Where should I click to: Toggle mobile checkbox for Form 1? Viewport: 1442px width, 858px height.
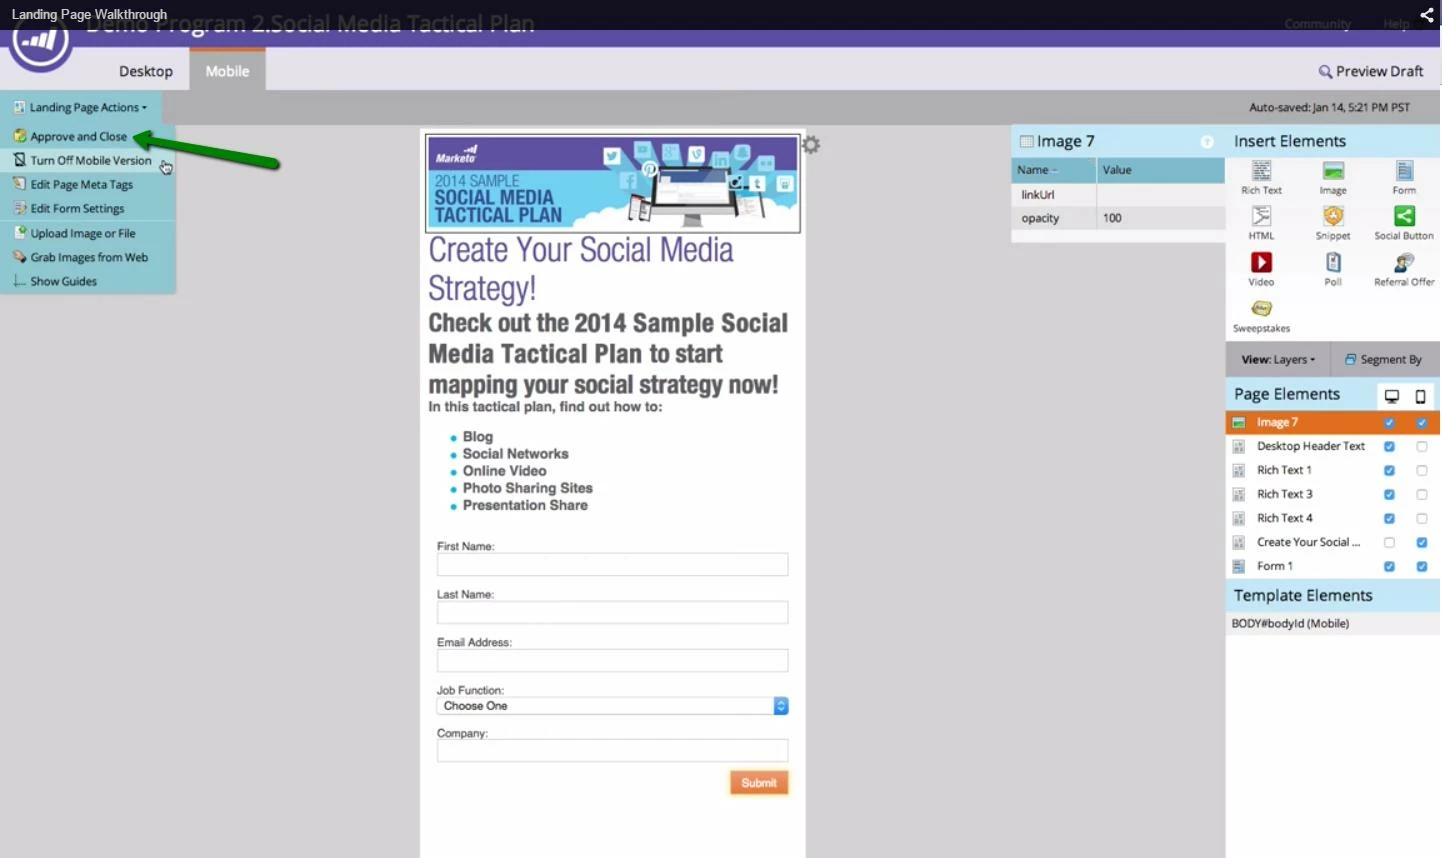(x=1421, y=566)
